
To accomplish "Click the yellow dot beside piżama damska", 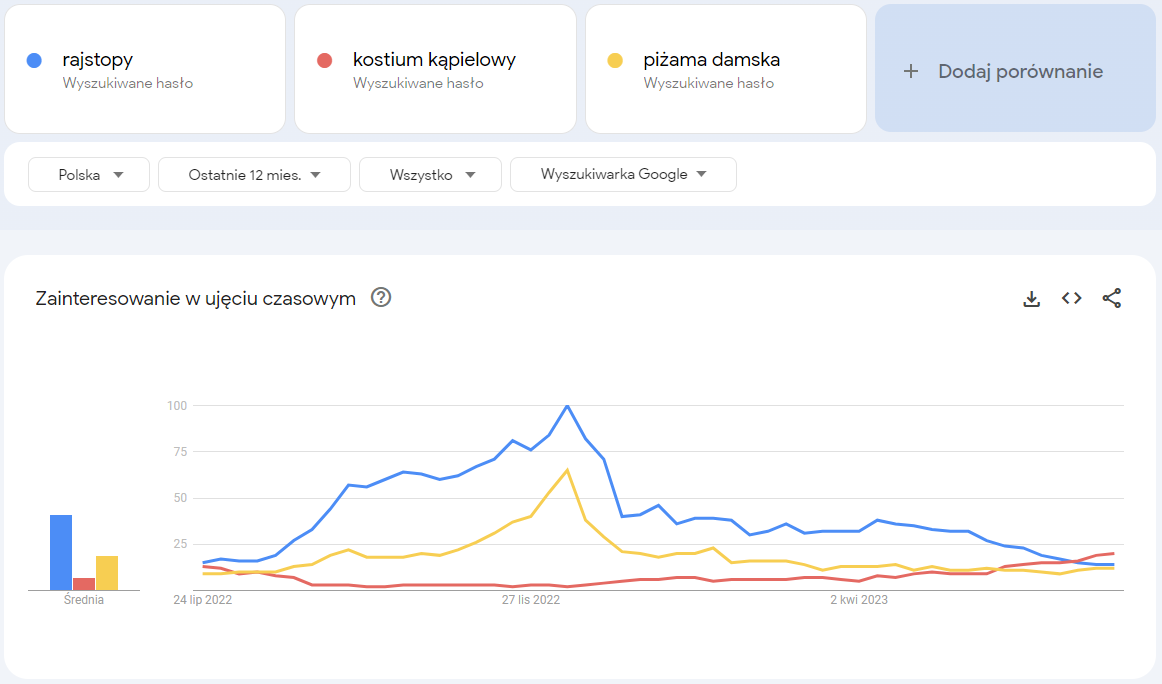I will 615,60.
